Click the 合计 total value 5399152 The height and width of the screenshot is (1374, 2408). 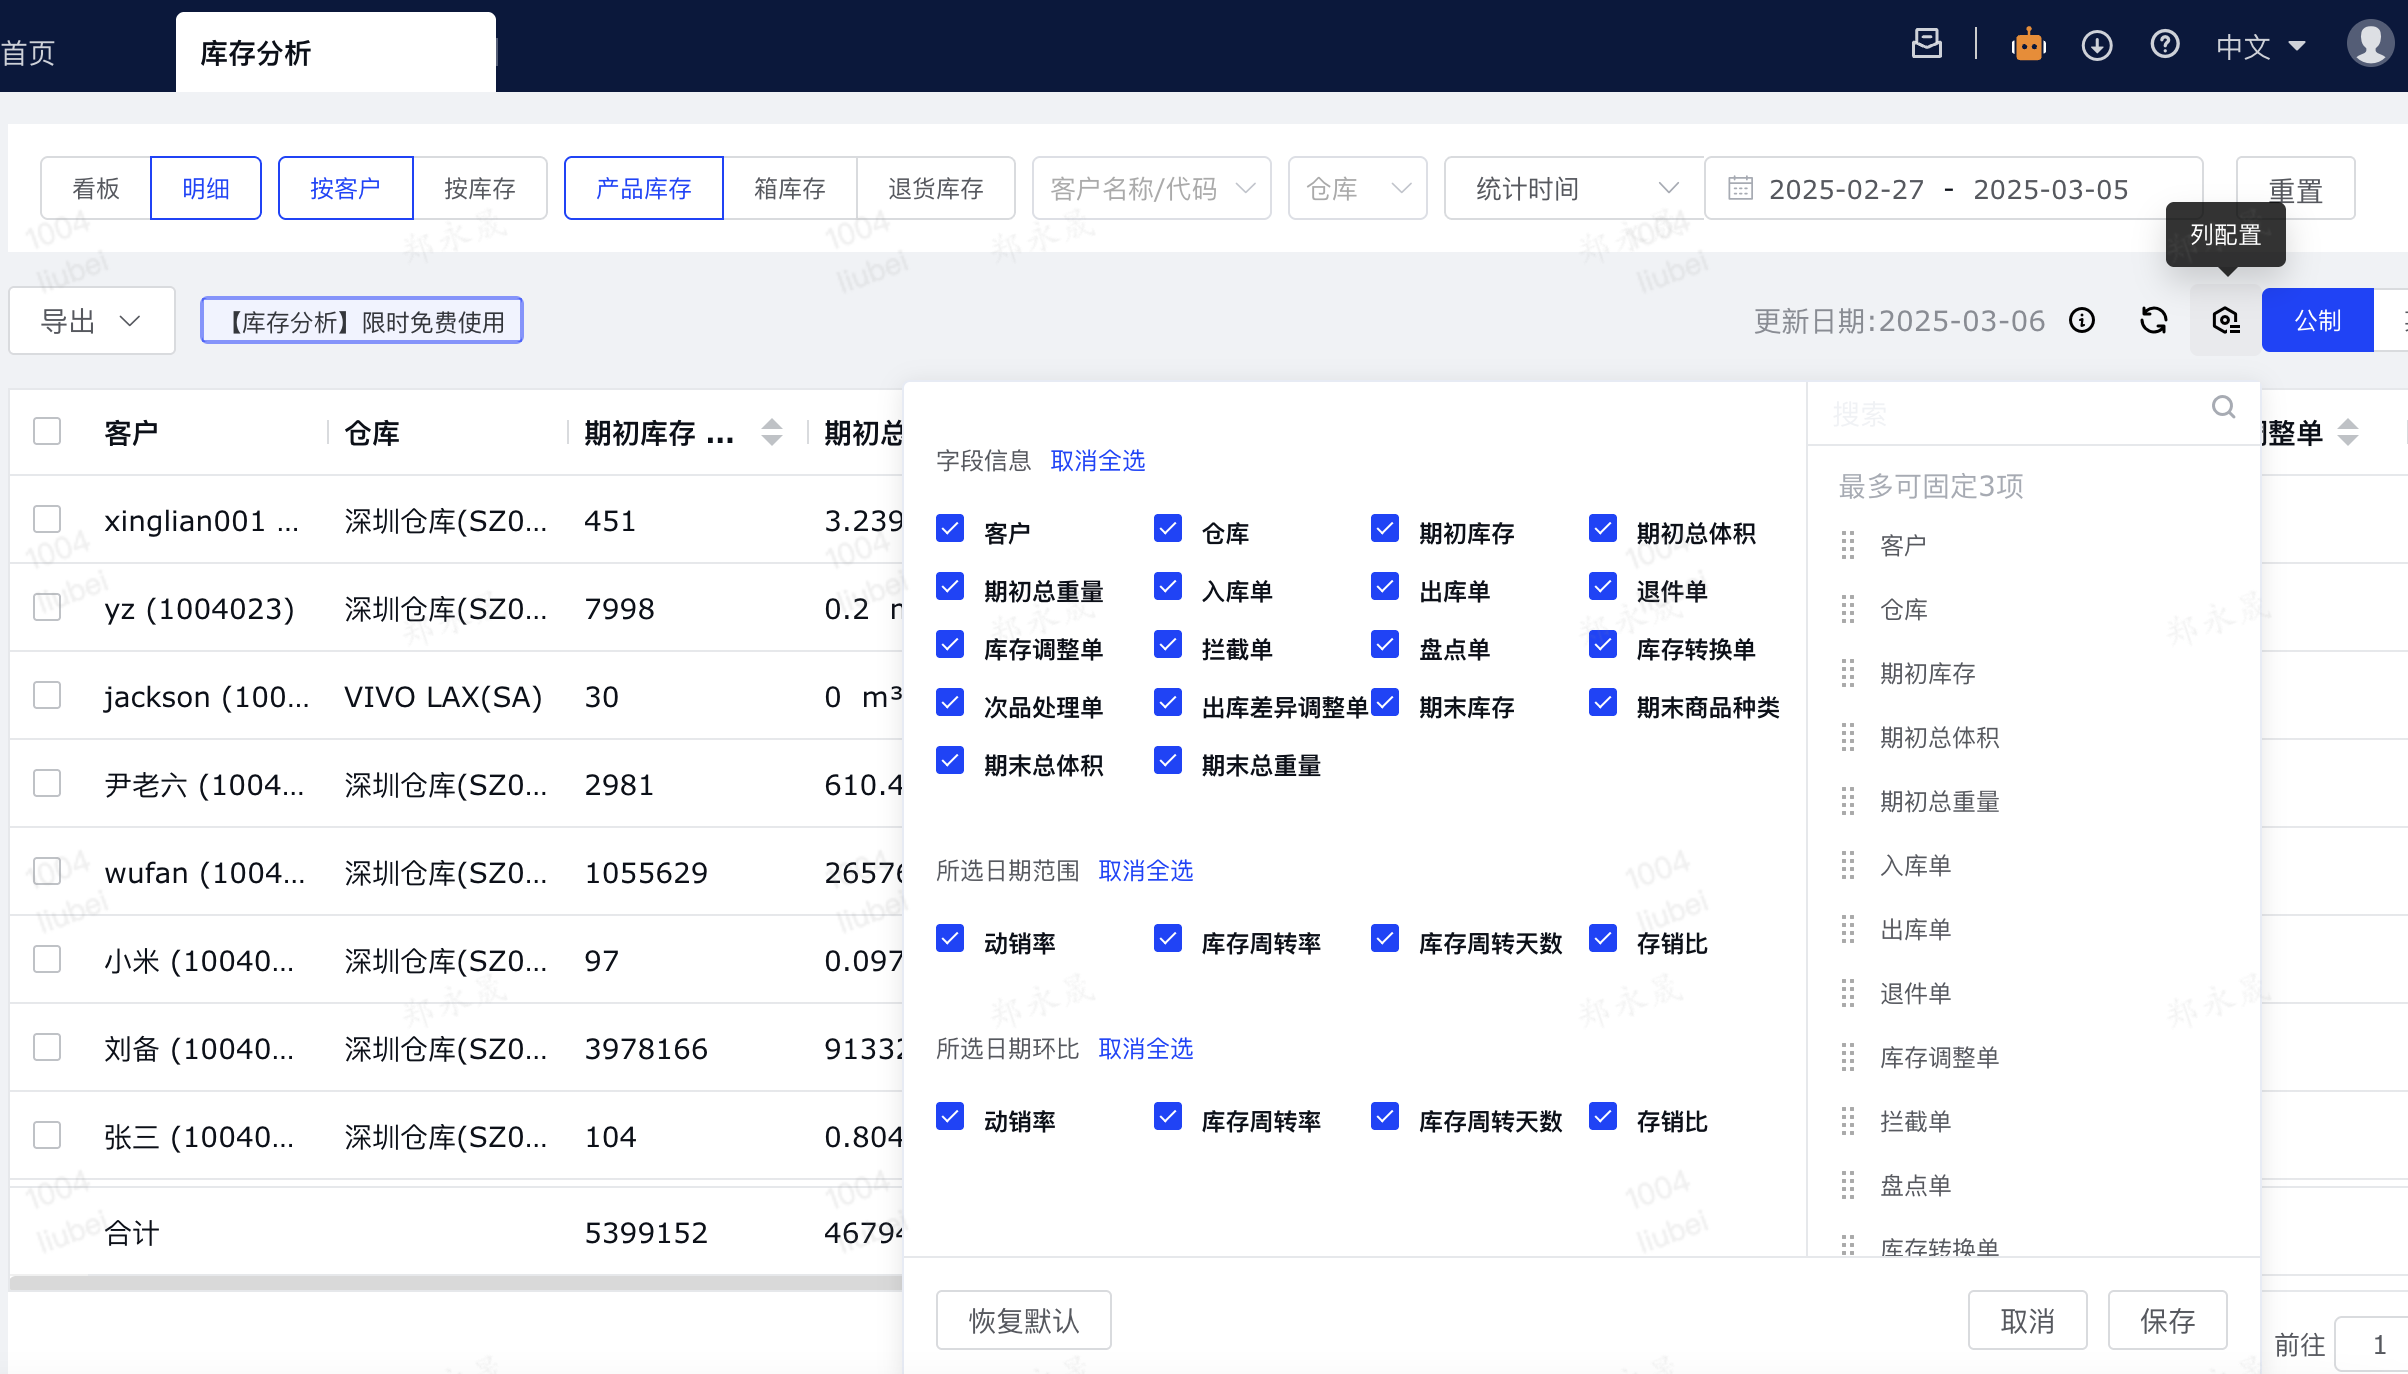coord(646,1233)
